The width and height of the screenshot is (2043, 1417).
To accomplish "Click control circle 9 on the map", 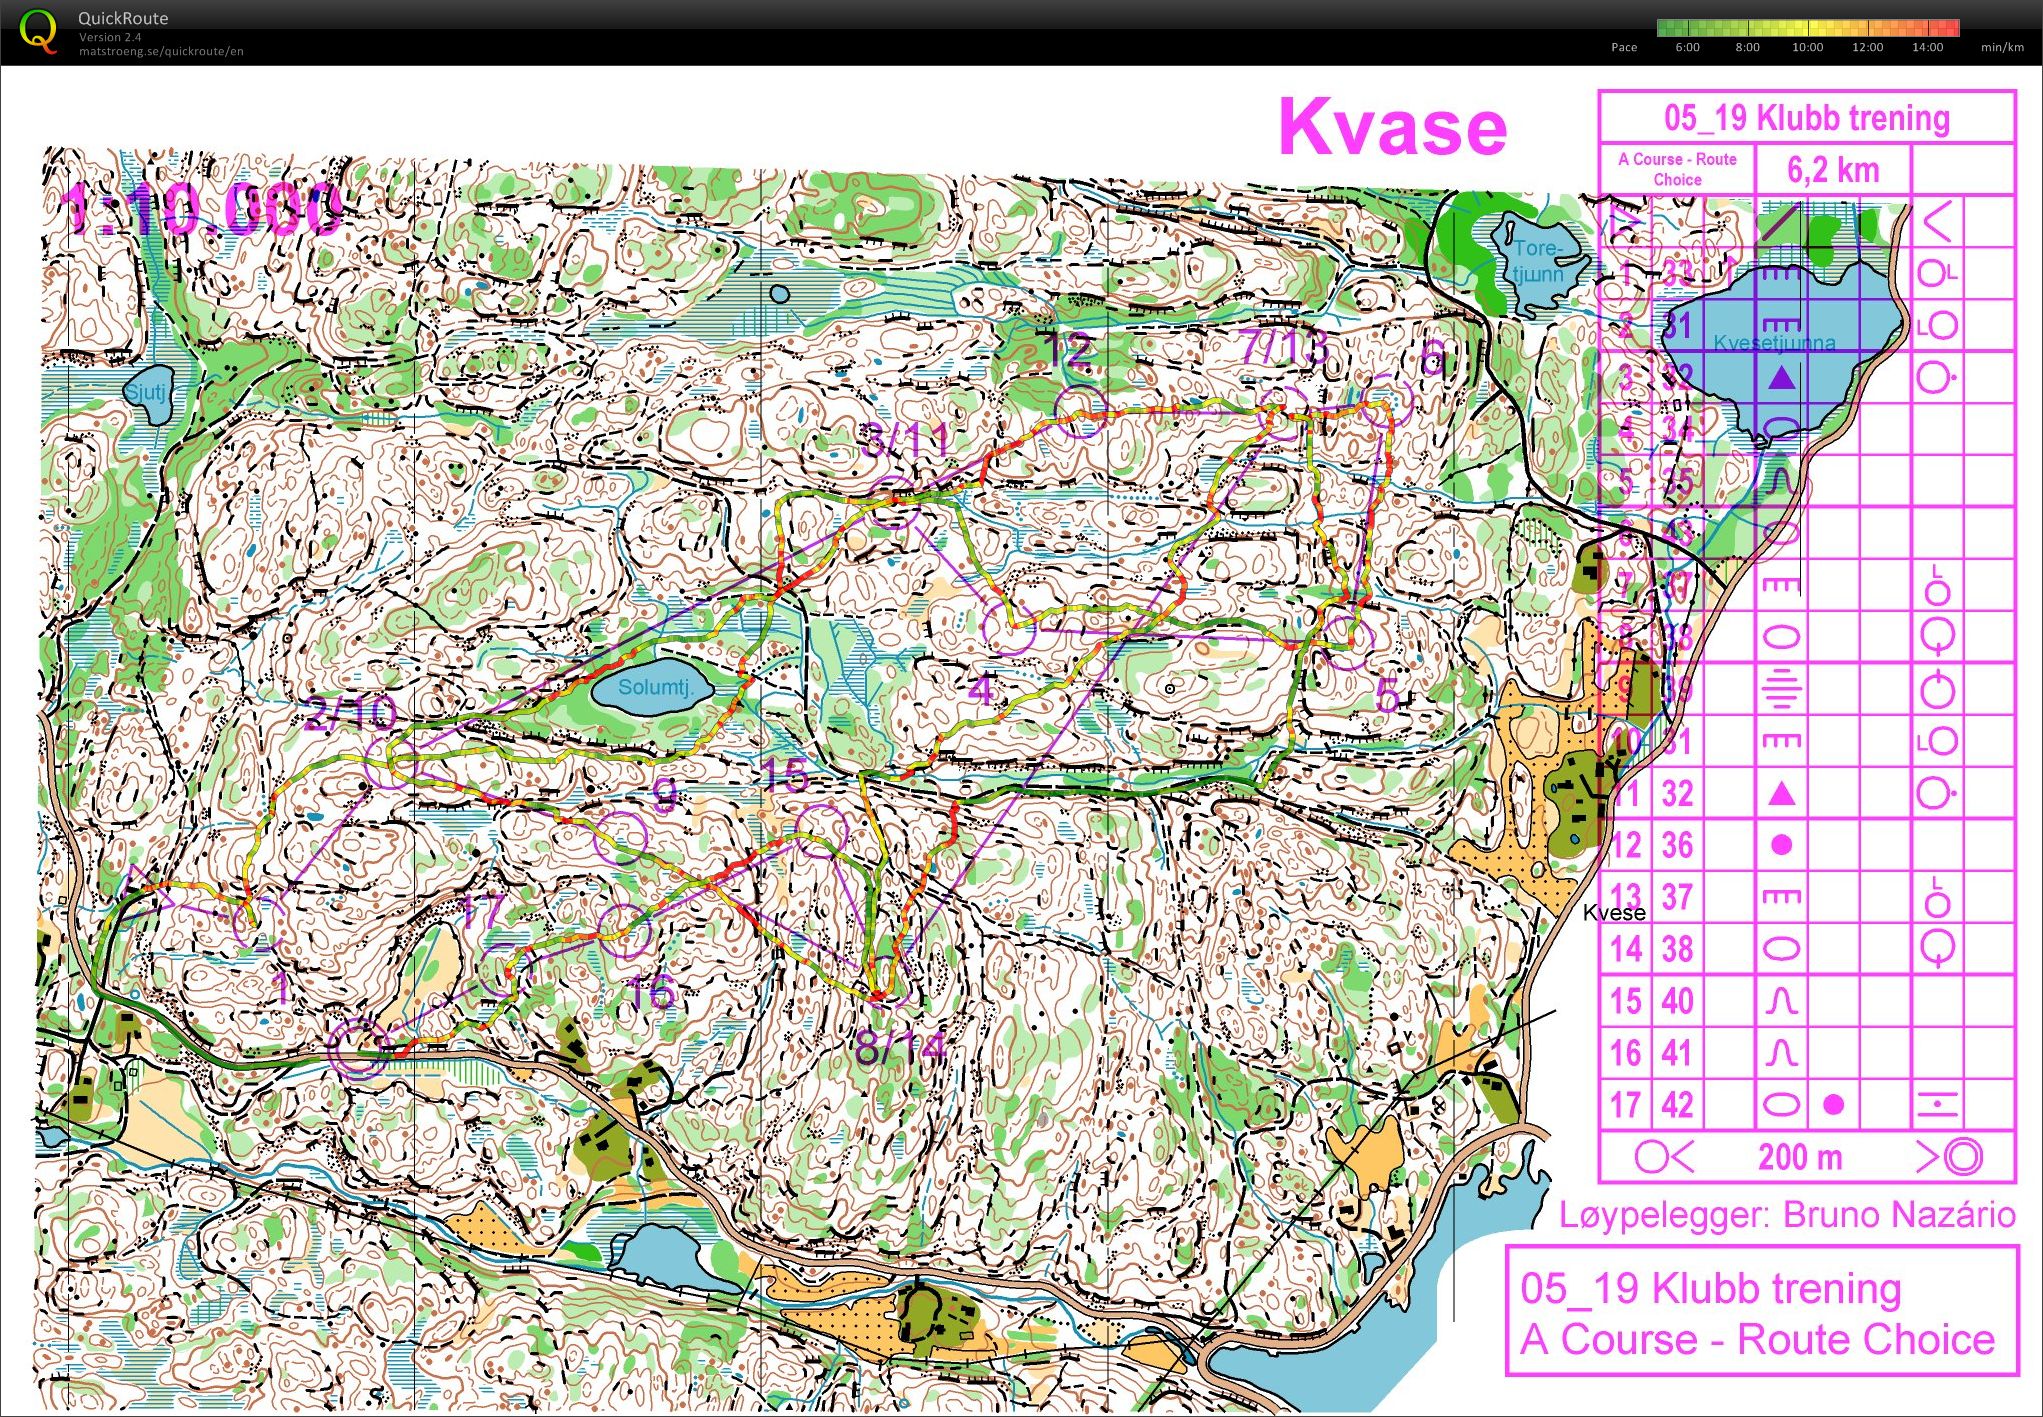I will [620, 836].
